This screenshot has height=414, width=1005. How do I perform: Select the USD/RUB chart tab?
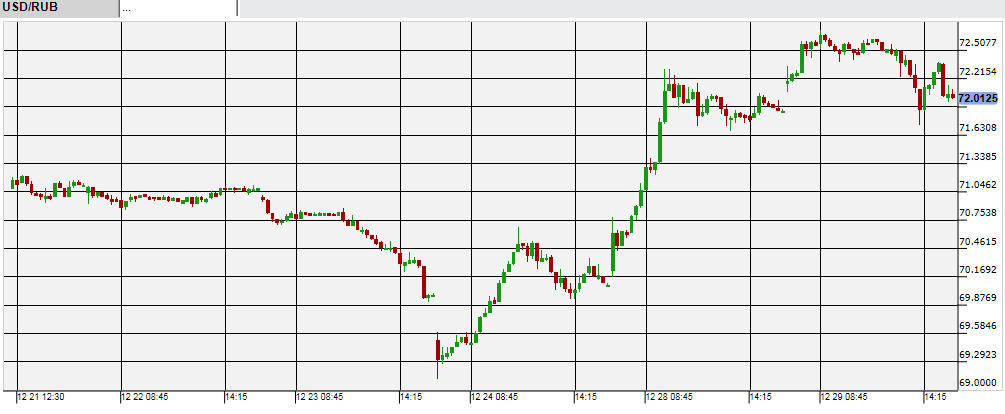click(x=58, y=8)
